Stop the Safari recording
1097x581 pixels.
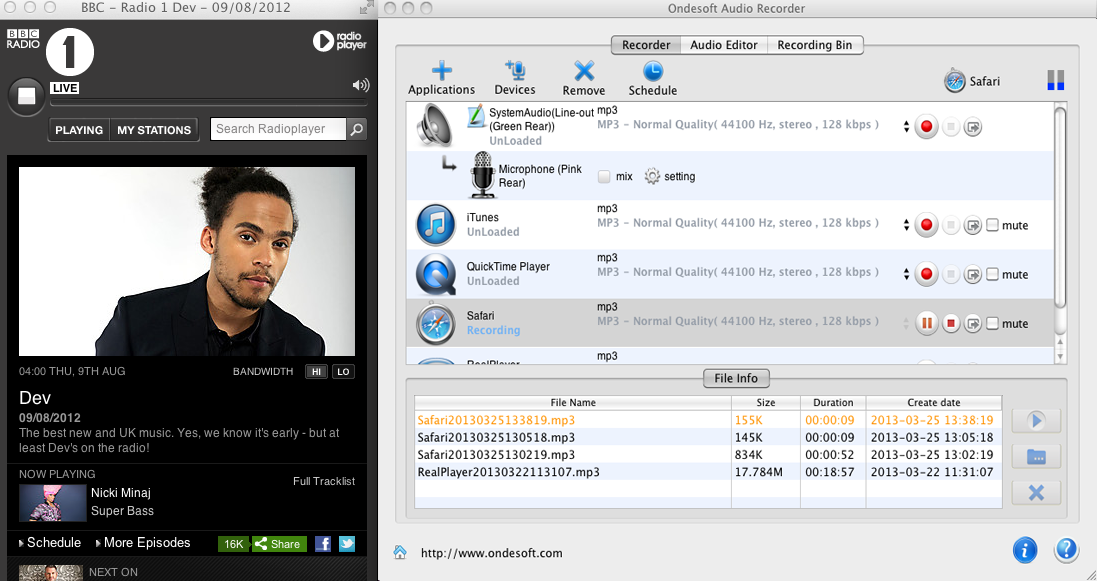(951, 323)
